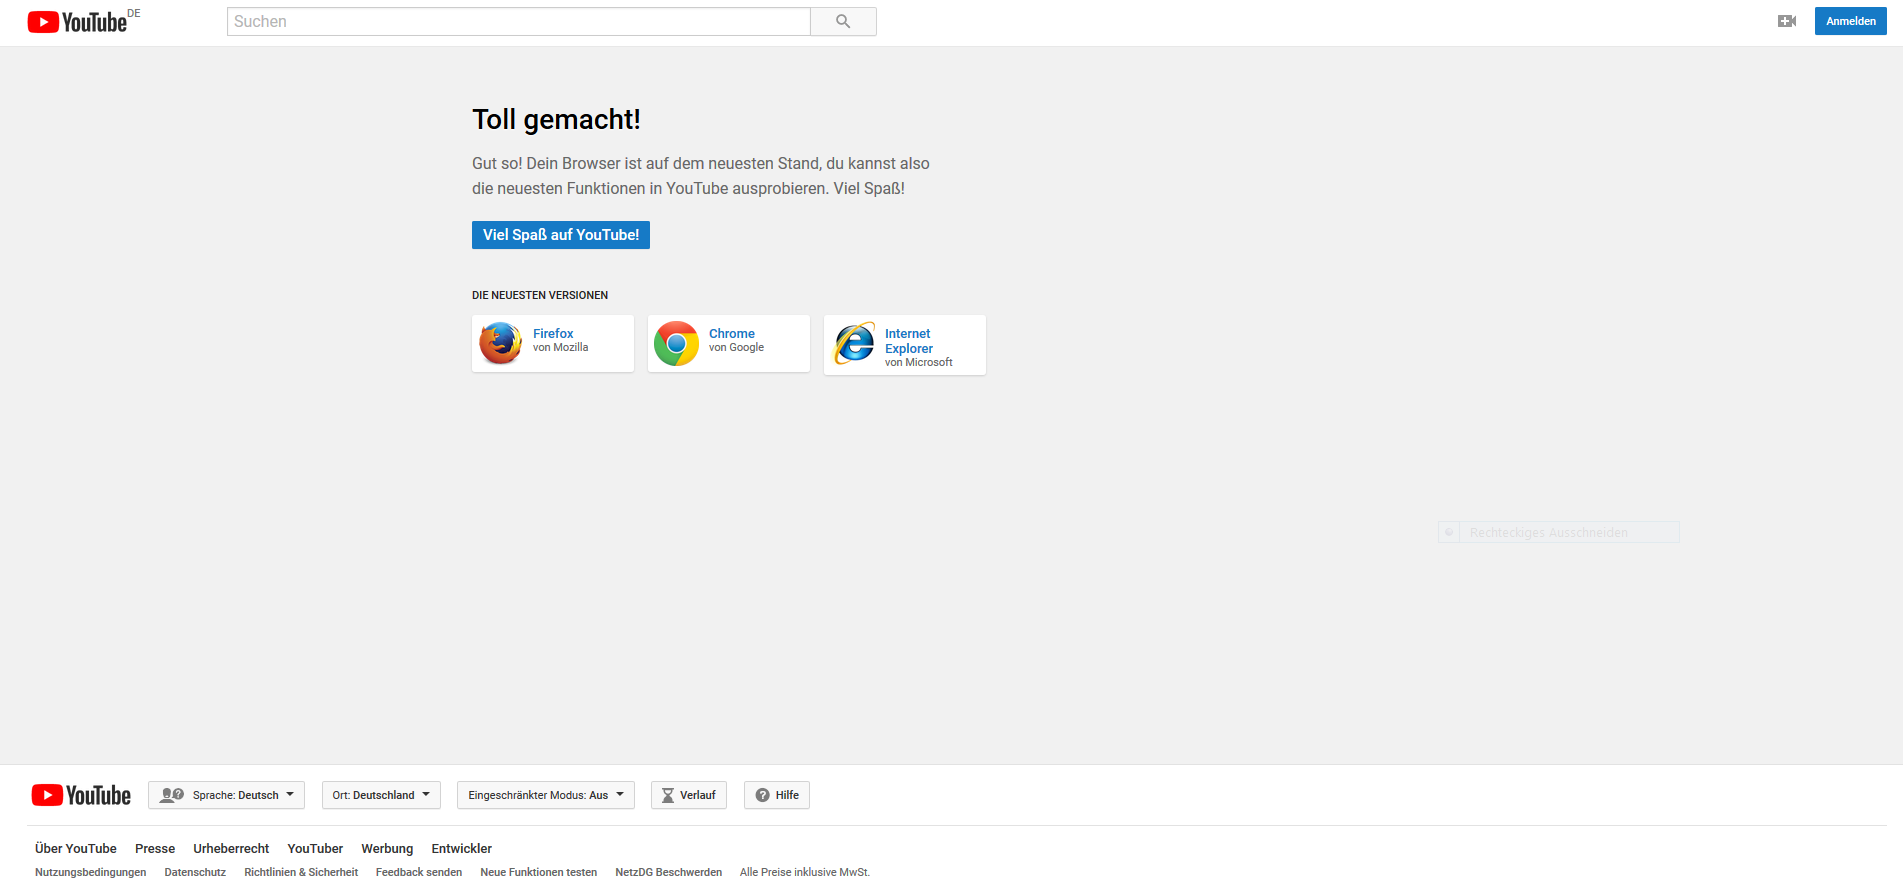
Task: Click the YouTube logo in the footer
Action: point(81,795)
